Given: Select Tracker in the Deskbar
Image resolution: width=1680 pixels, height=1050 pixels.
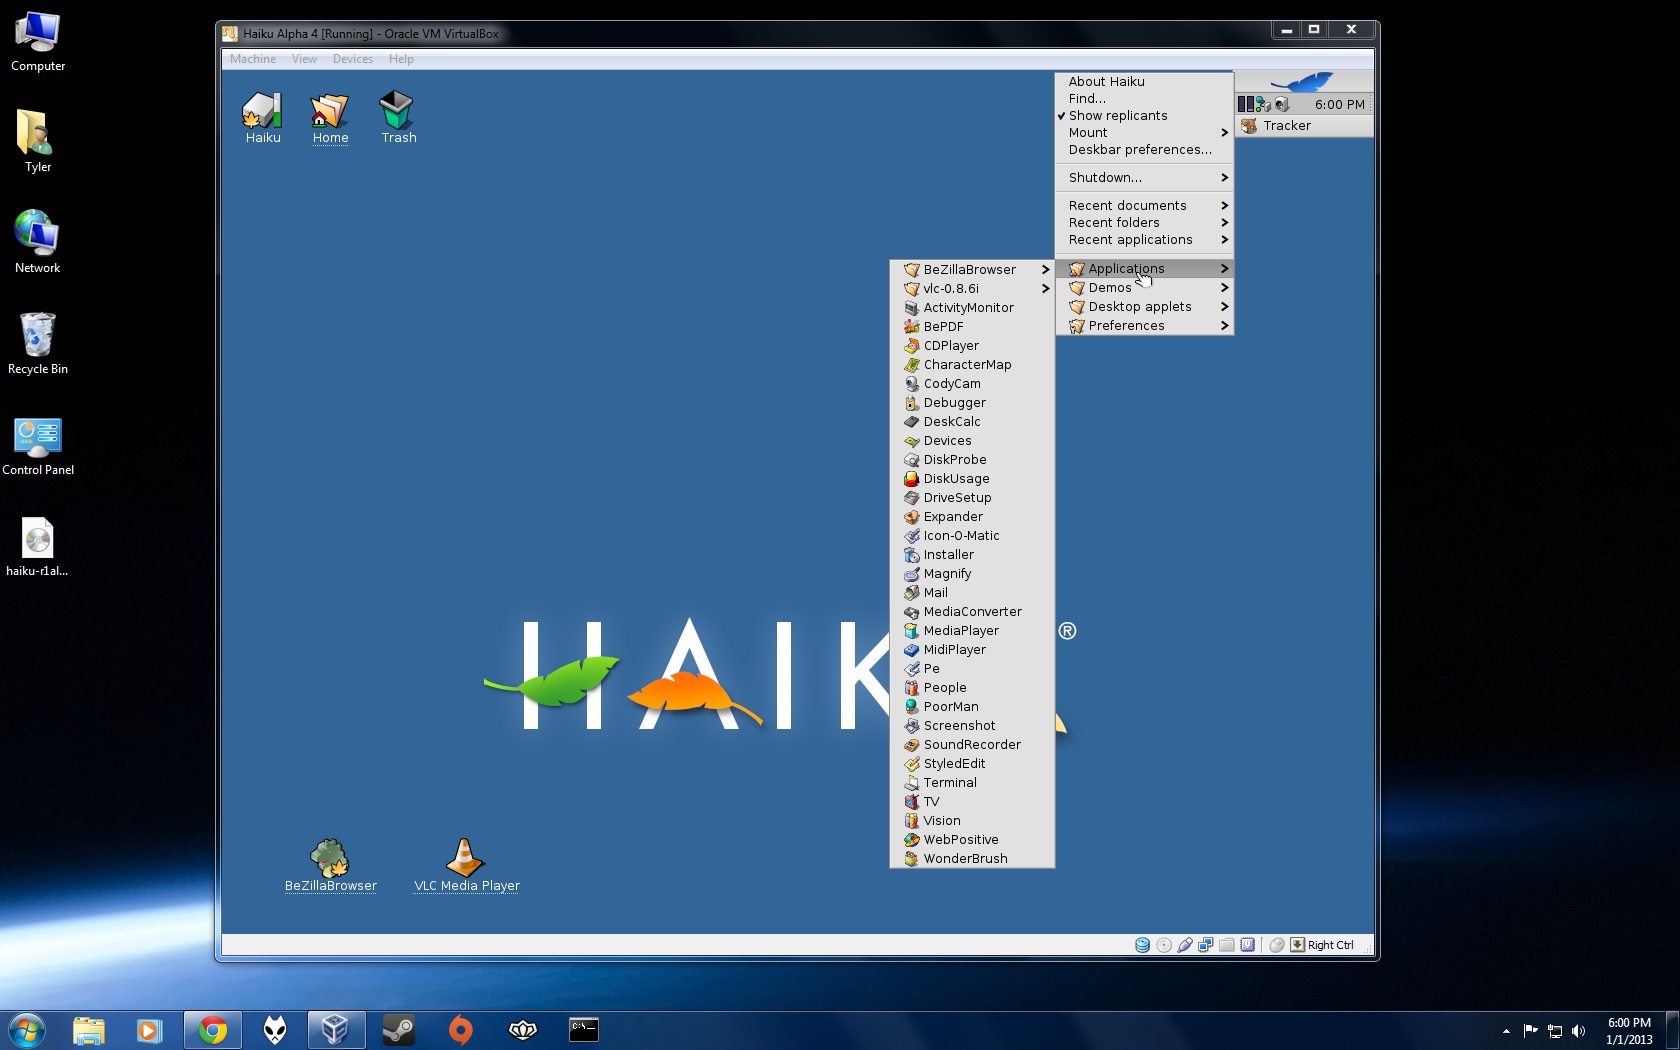Looking at the screenshot, I should coord(1286,126).
